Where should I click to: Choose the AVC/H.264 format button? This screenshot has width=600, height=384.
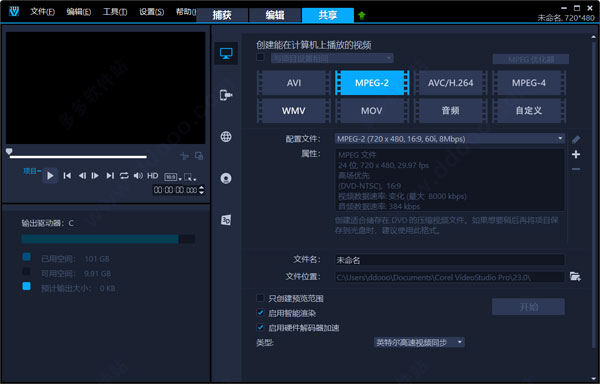[x=450, y=83]
